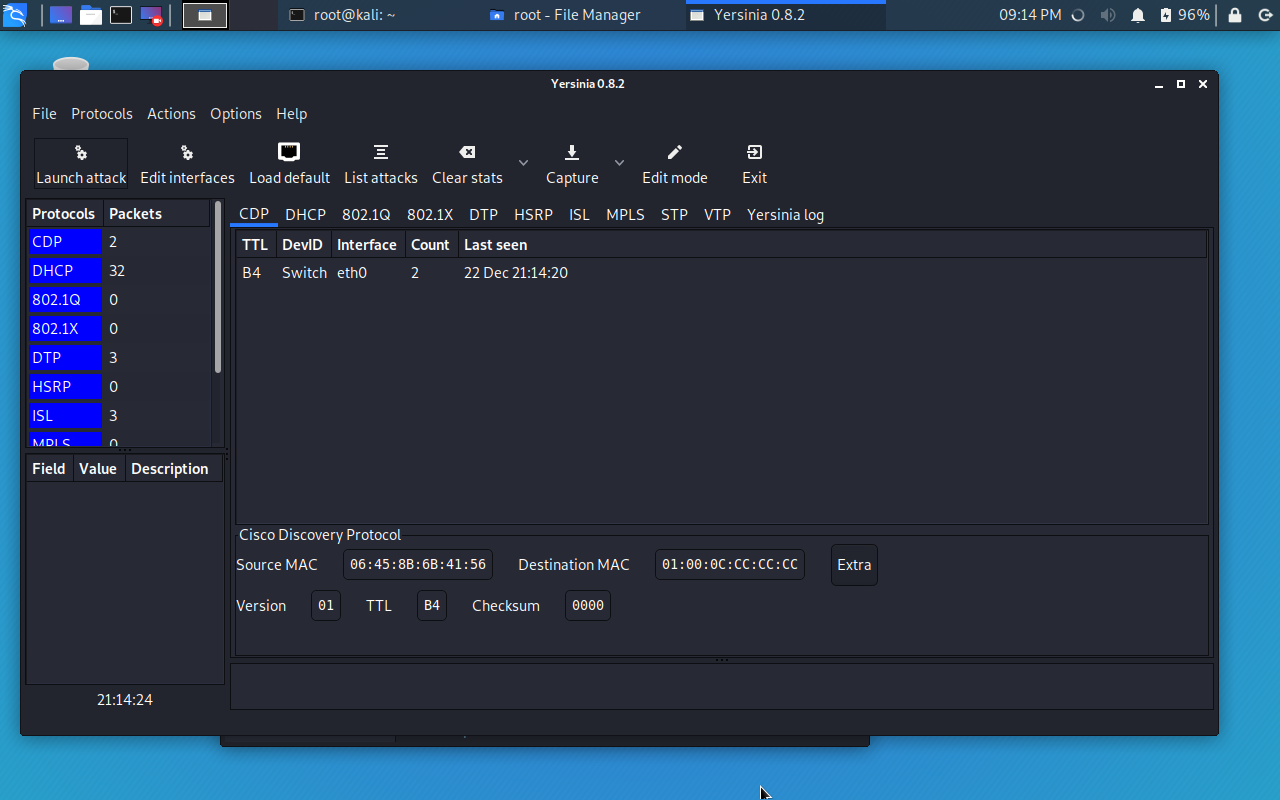The width and height of the screenshot is (1280, 800).
Task: Switch to the DTP tab
Action: pos(483,215)
